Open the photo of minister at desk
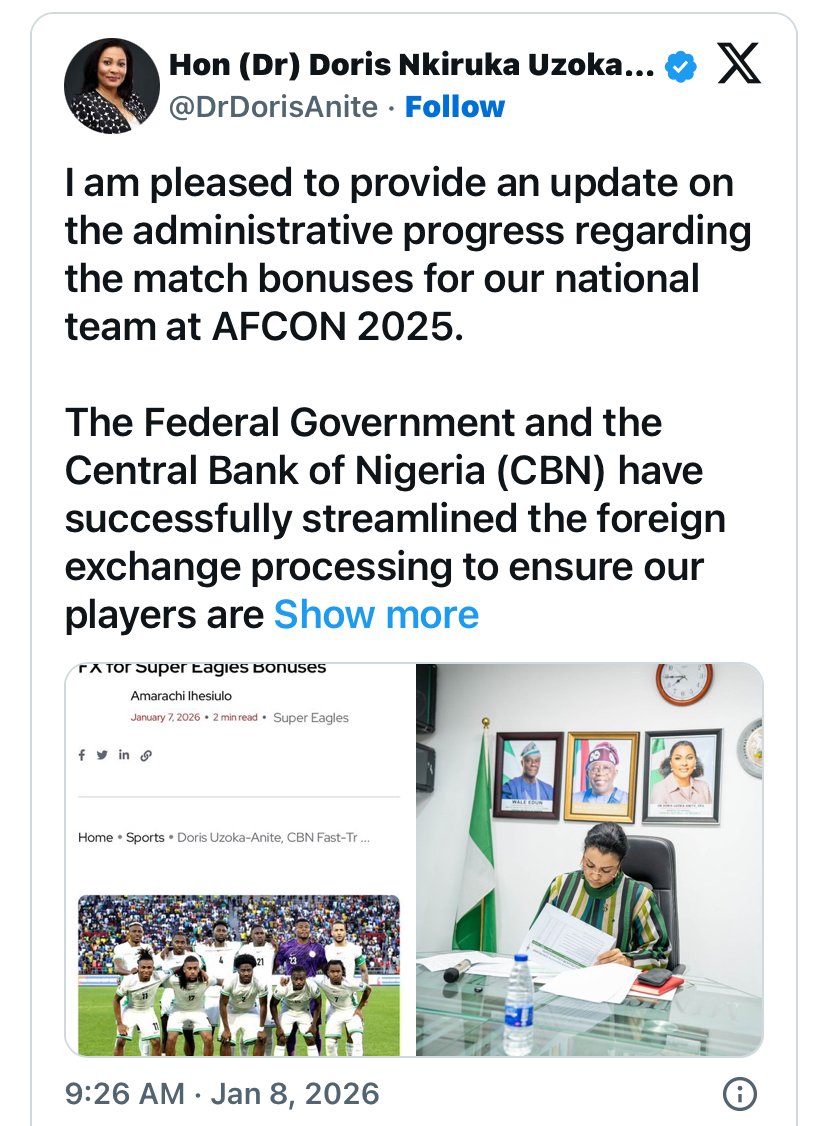The width and height of the screenshot is (828, 1126). [x=589, y=858]
